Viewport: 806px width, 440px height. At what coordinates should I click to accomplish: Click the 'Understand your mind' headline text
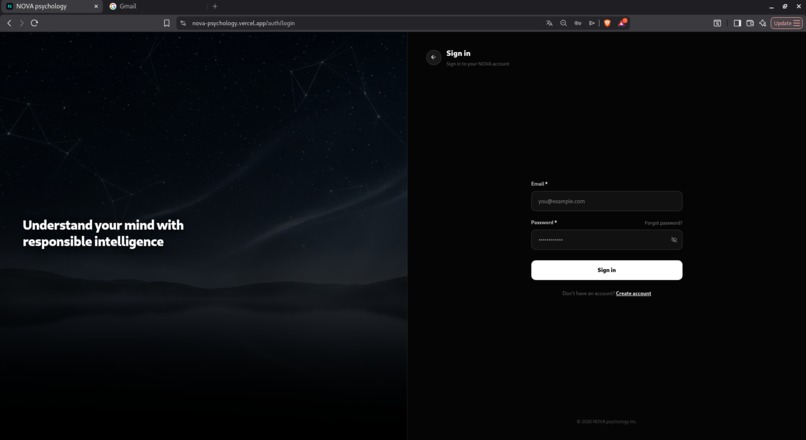103,233
